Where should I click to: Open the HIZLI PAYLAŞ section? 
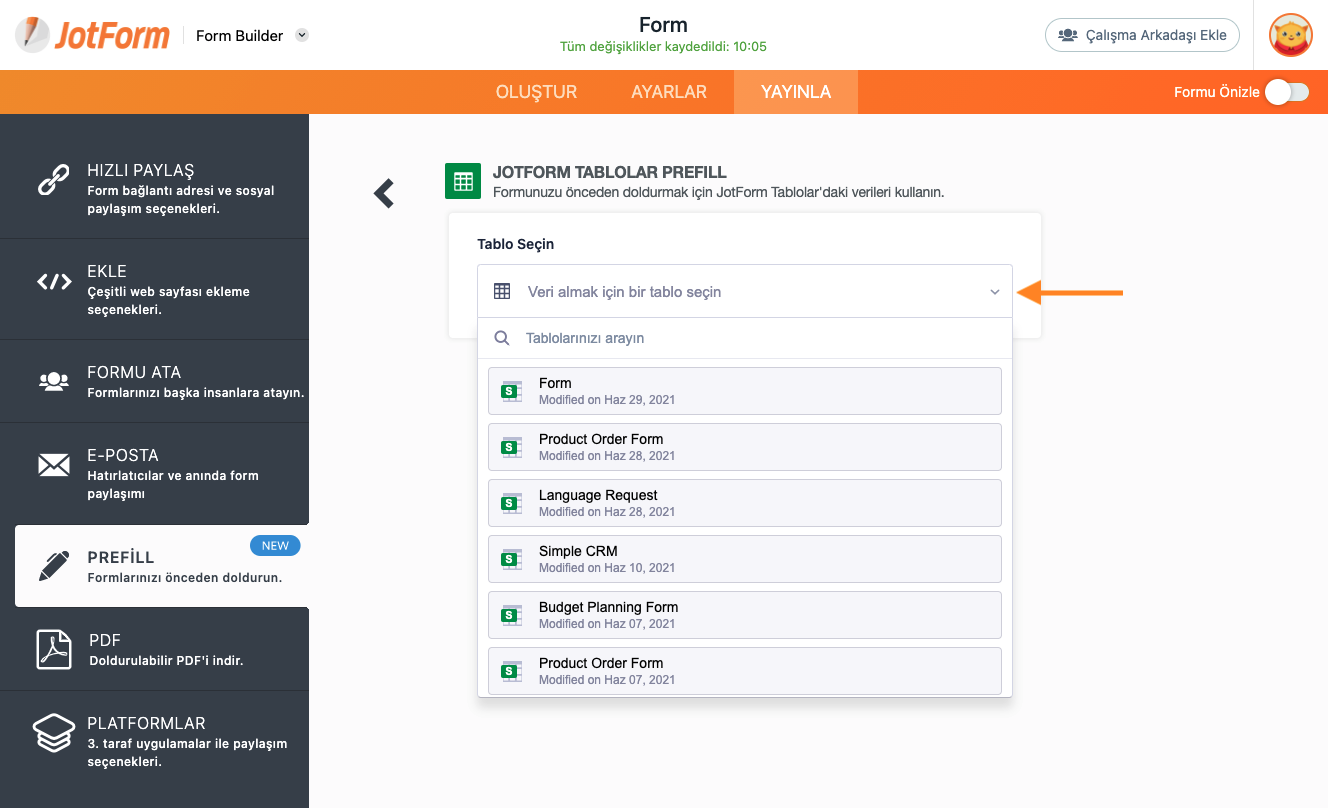[154, 188]
